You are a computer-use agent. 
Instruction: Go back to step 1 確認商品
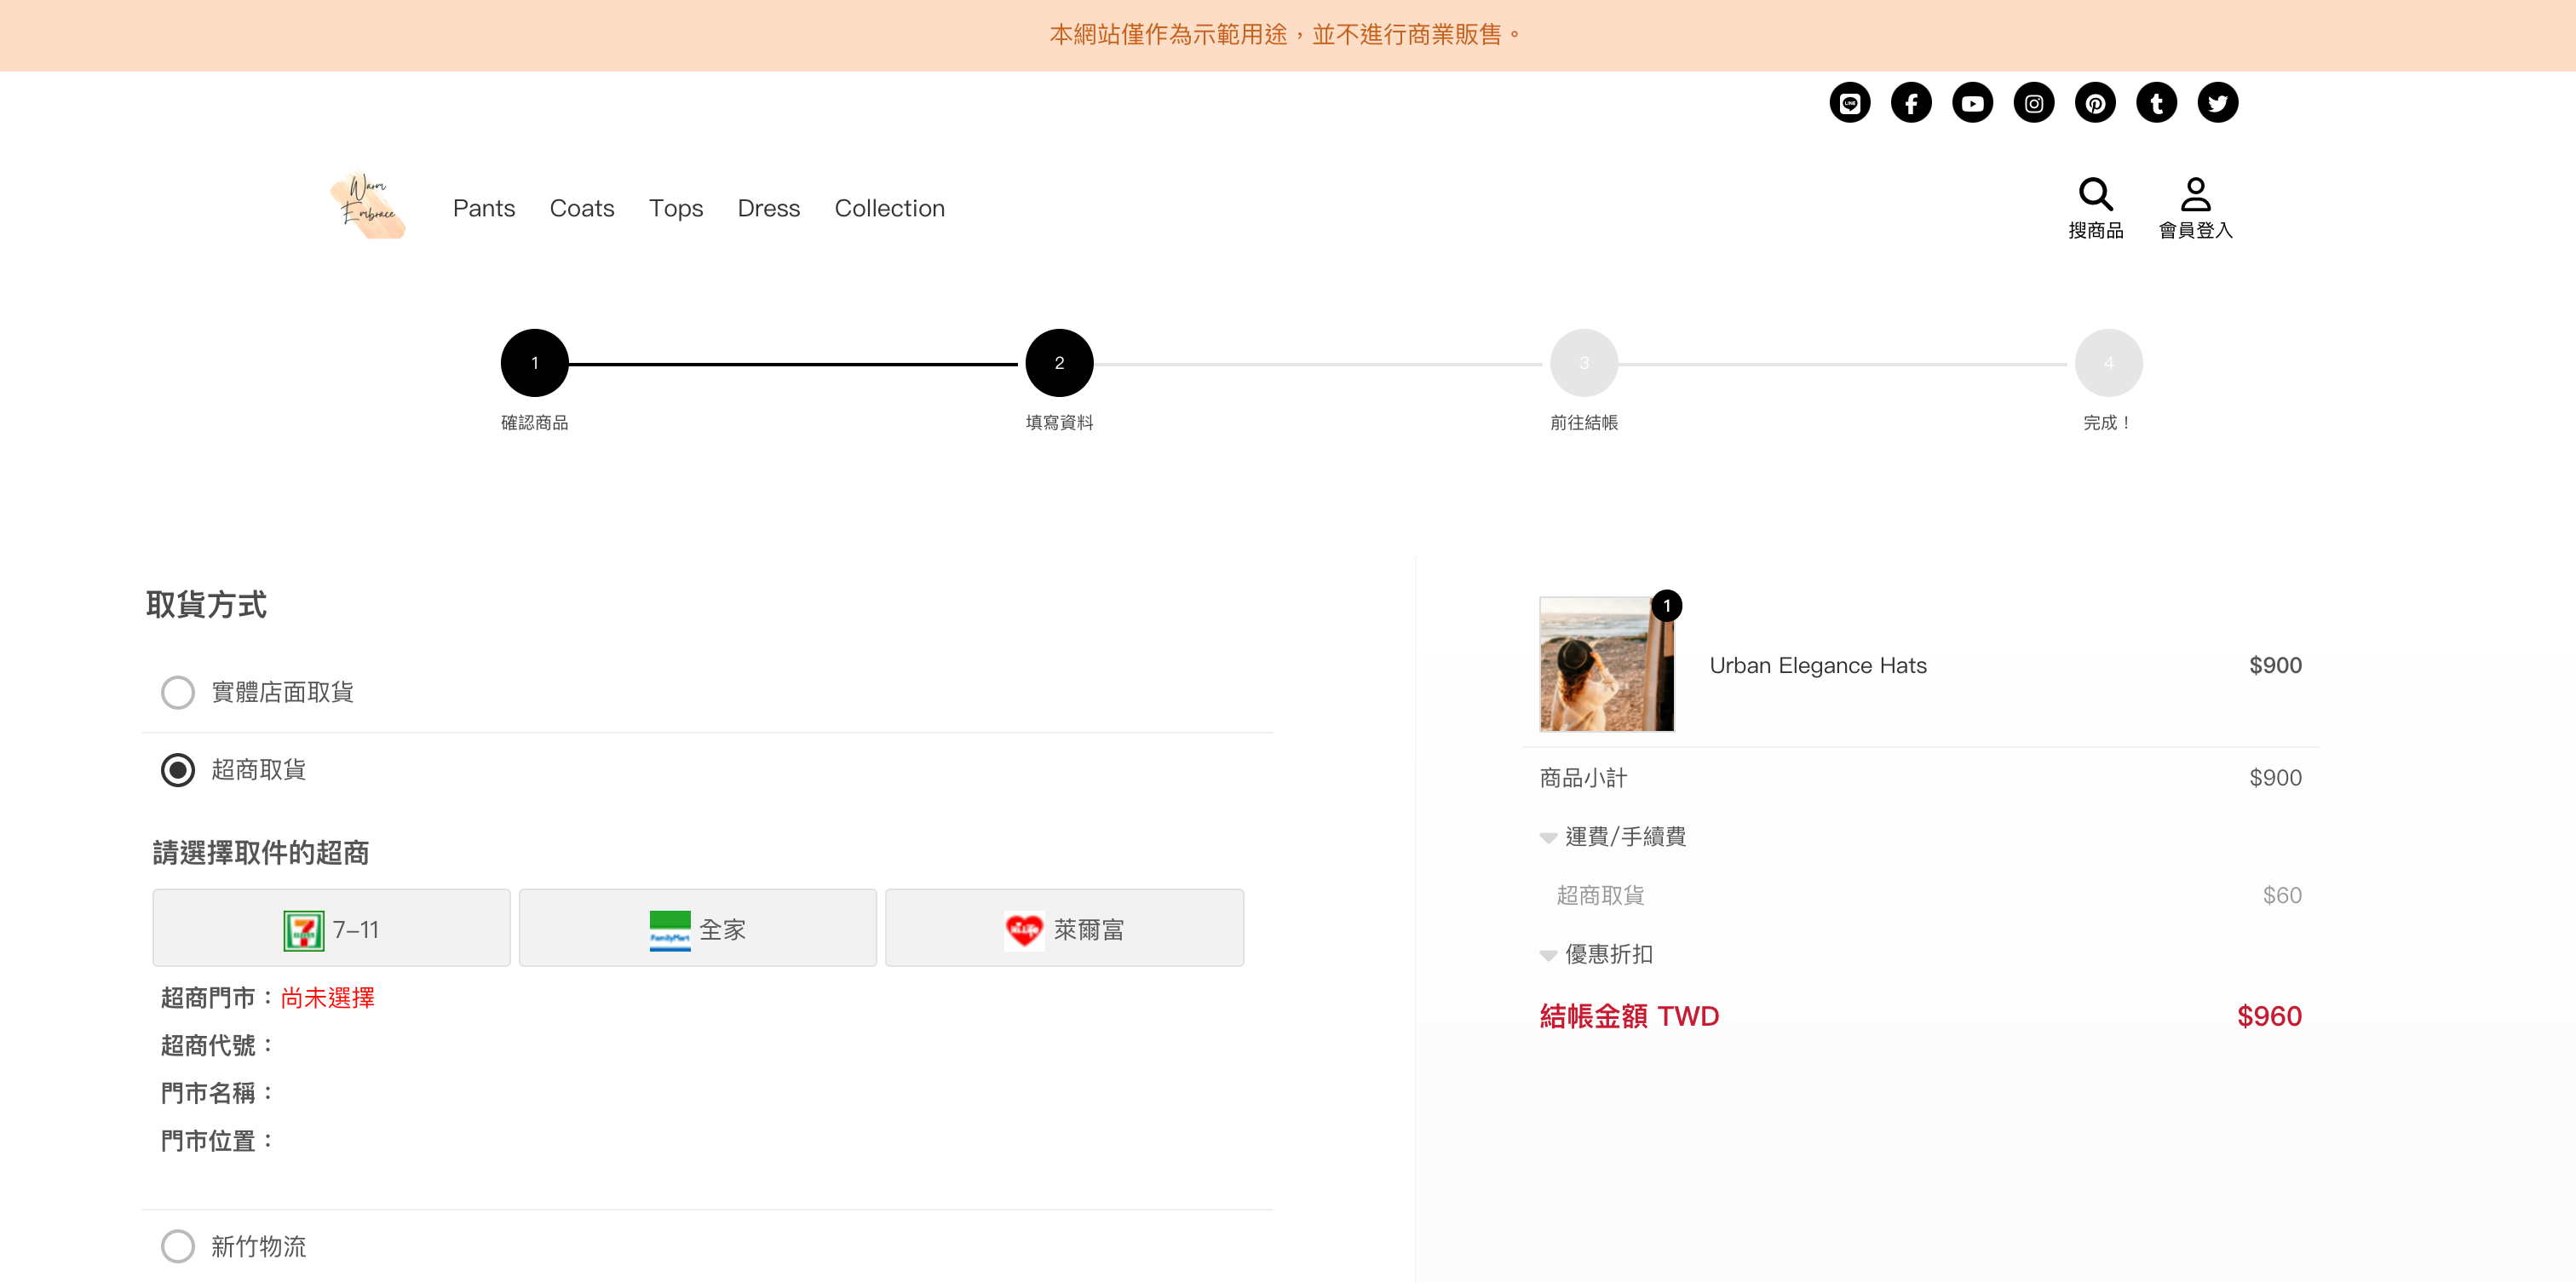(534, 363)
